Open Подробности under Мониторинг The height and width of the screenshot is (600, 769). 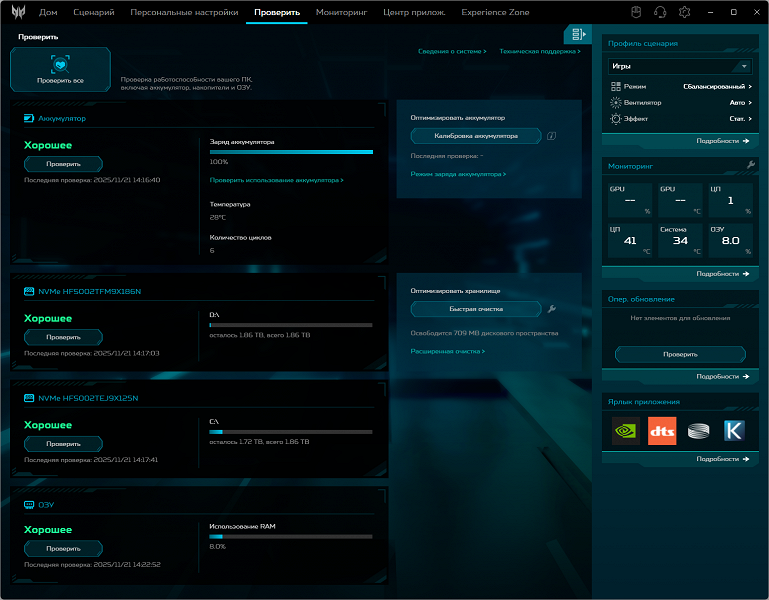(x=722, y=274)
